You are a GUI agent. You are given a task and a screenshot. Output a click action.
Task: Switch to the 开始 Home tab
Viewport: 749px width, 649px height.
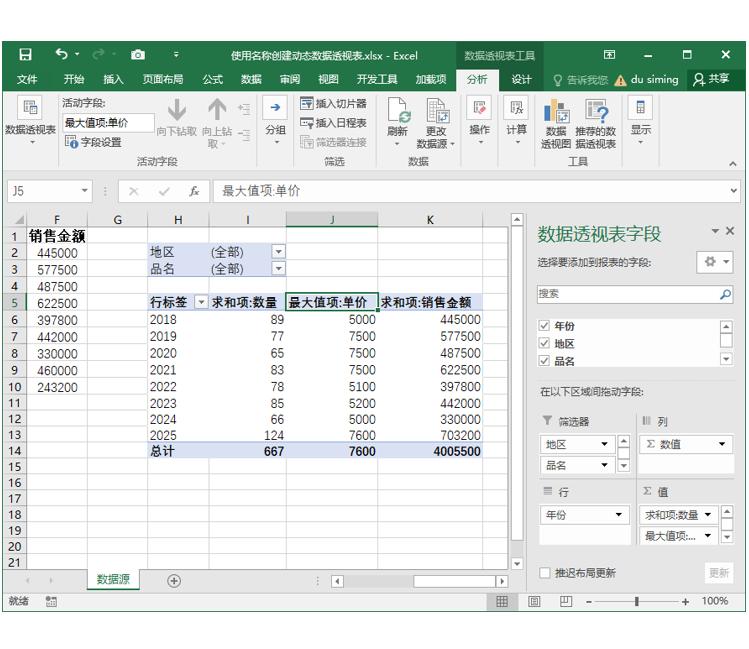pyautogui.click(x=74, y=79)
